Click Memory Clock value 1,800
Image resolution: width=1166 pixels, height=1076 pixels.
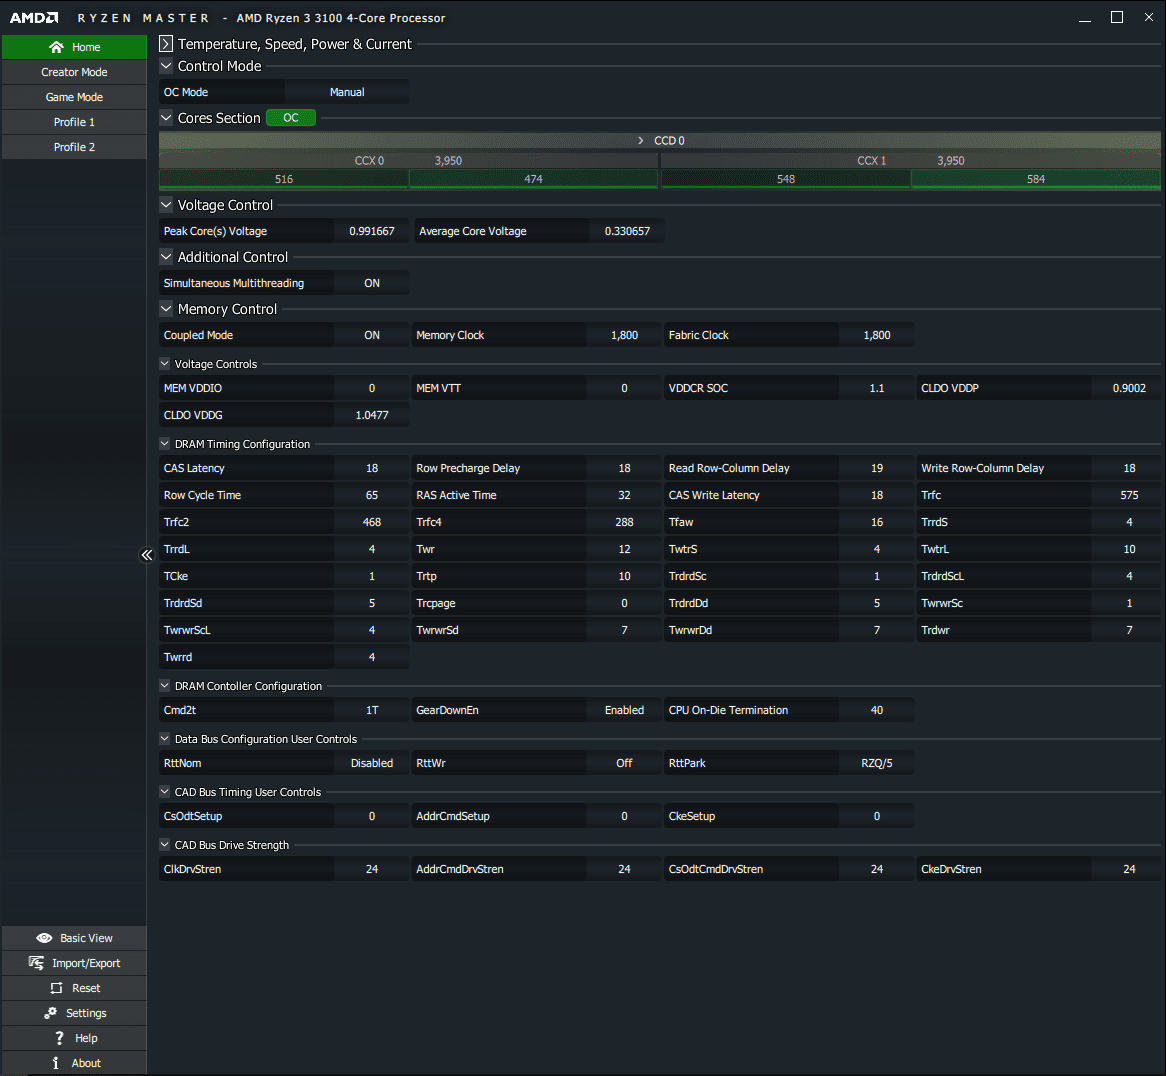click(624, 335)
